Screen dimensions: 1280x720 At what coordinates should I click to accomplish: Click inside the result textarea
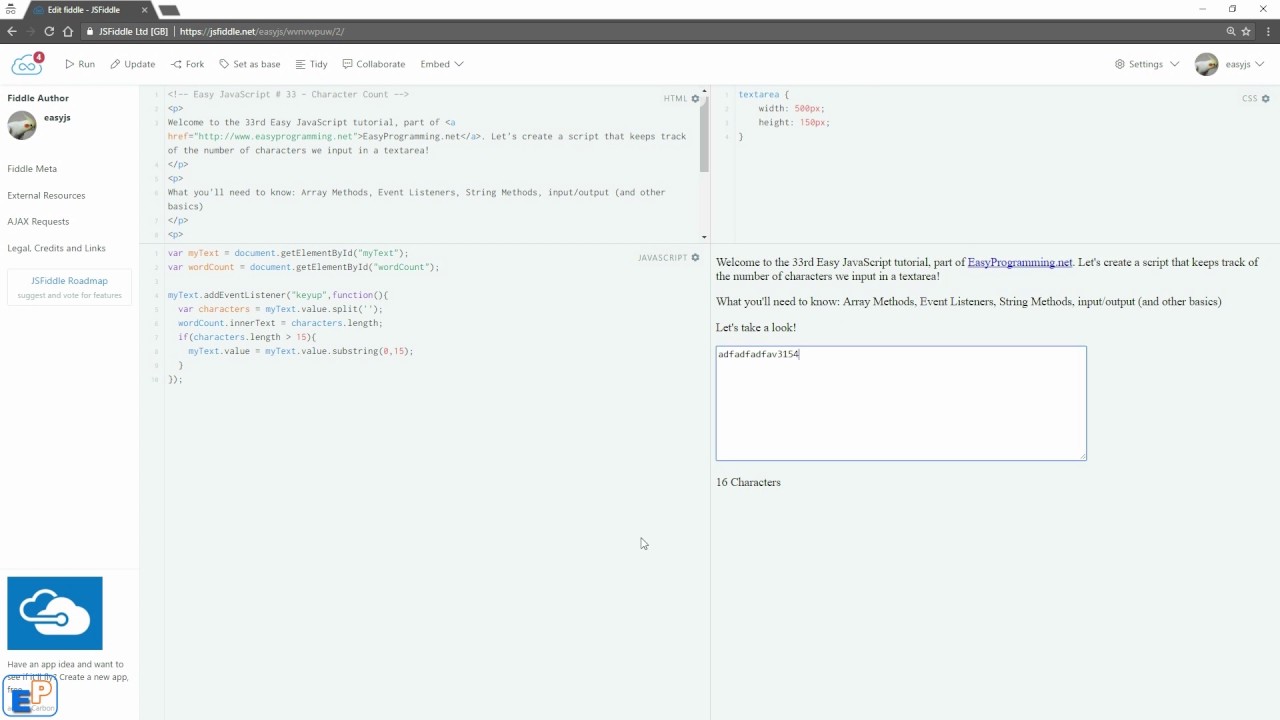pos(901,403)
